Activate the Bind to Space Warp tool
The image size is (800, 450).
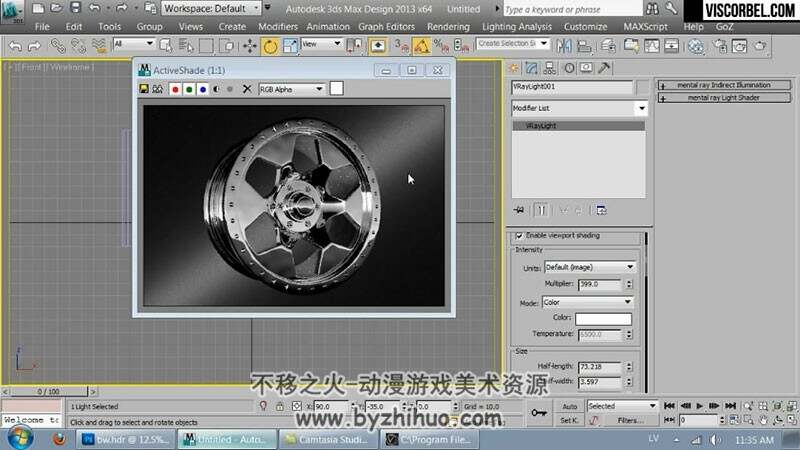point(99,46)
